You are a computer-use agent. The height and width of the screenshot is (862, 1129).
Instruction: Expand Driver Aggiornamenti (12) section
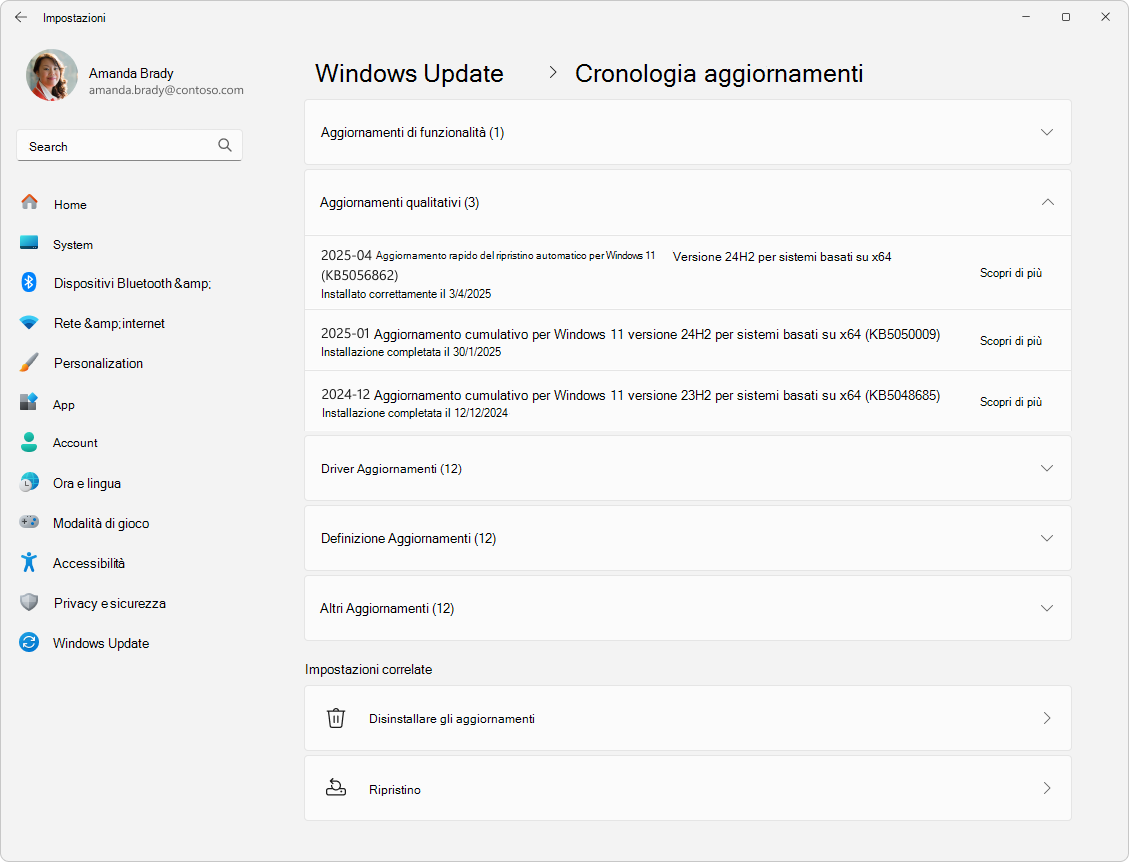pos(688,468)
